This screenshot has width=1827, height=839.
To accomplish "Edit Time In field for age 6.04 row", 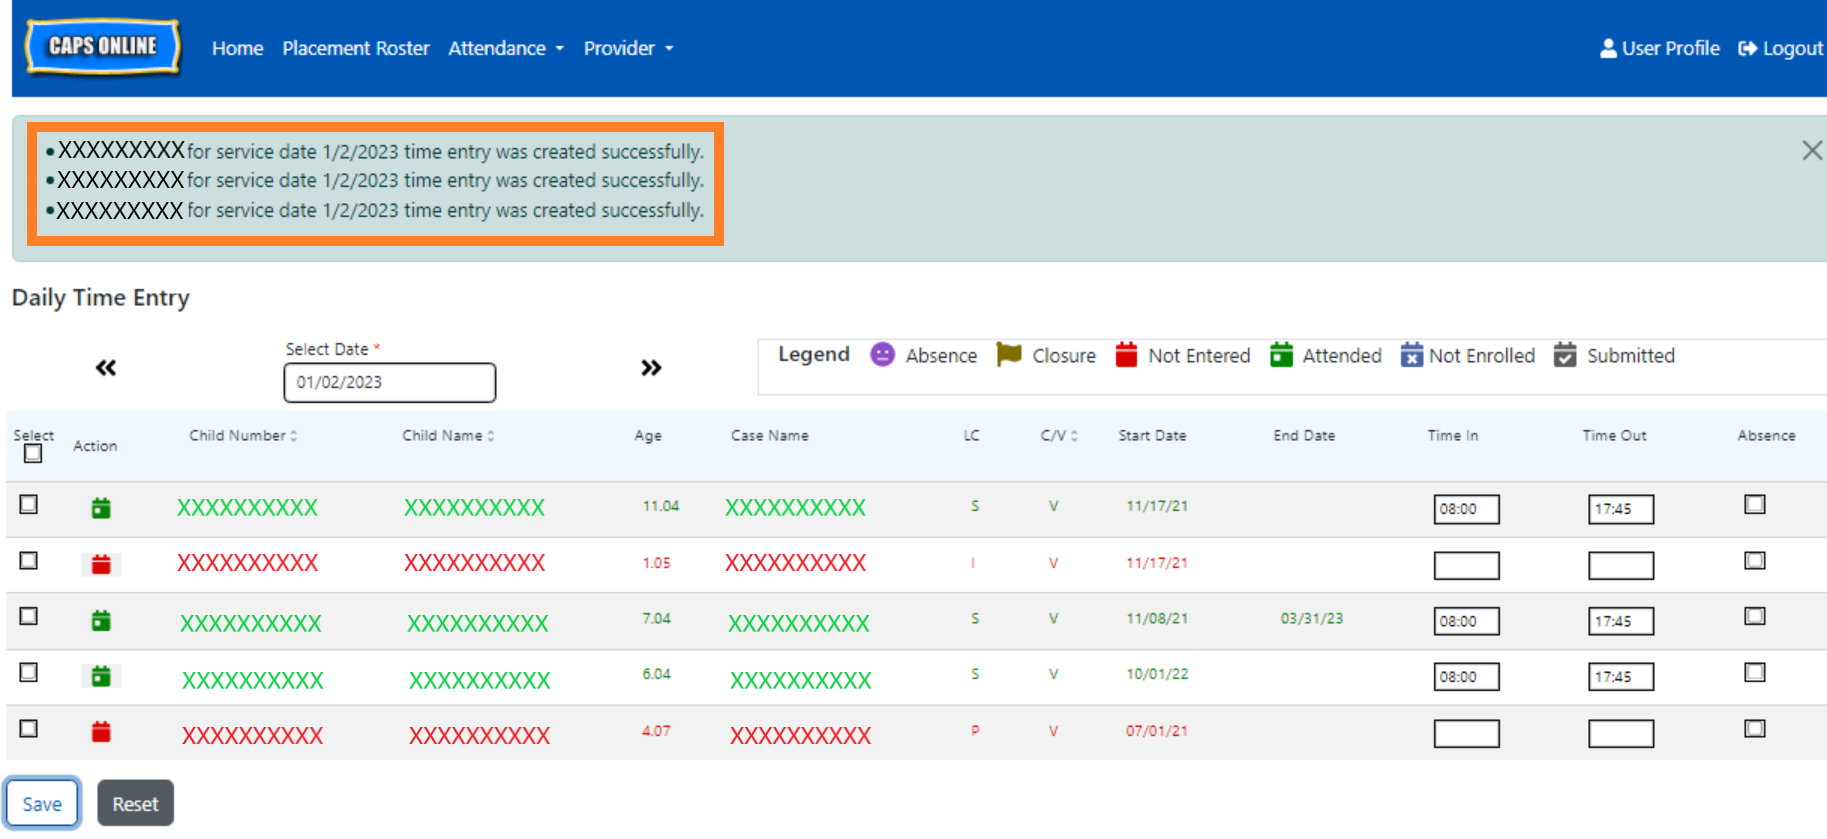I will pyautogui.click(x=1466, y=677).
